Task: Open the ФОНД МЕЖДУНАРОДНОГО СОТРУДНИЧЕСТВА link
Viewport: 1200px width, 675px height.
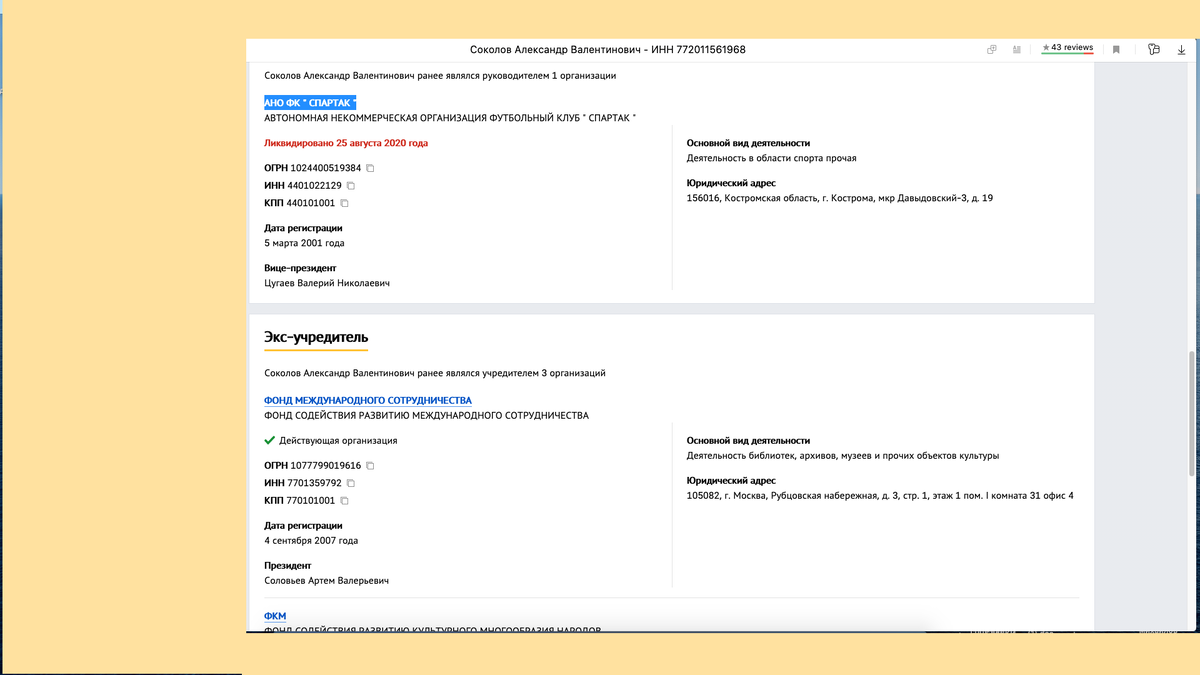Action: (x=368, y=400)
